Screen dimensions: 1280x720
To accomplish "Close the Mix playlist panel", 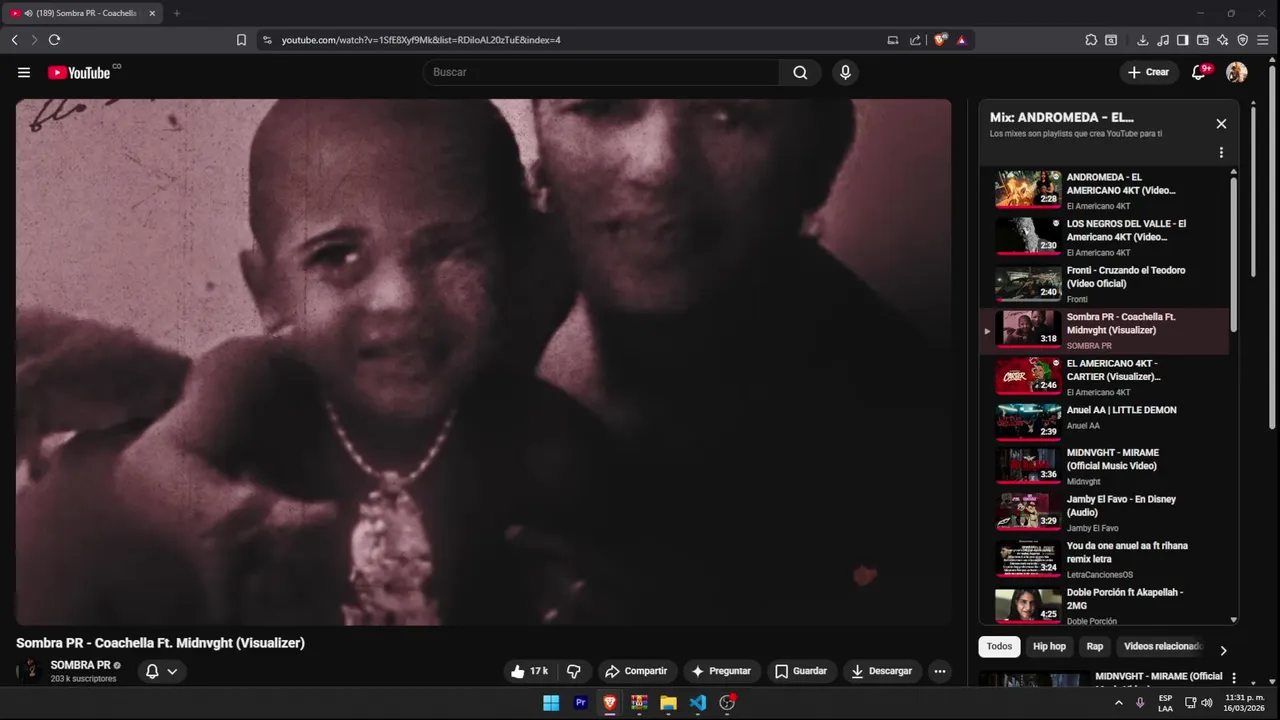I will (x=1221, y=124).
